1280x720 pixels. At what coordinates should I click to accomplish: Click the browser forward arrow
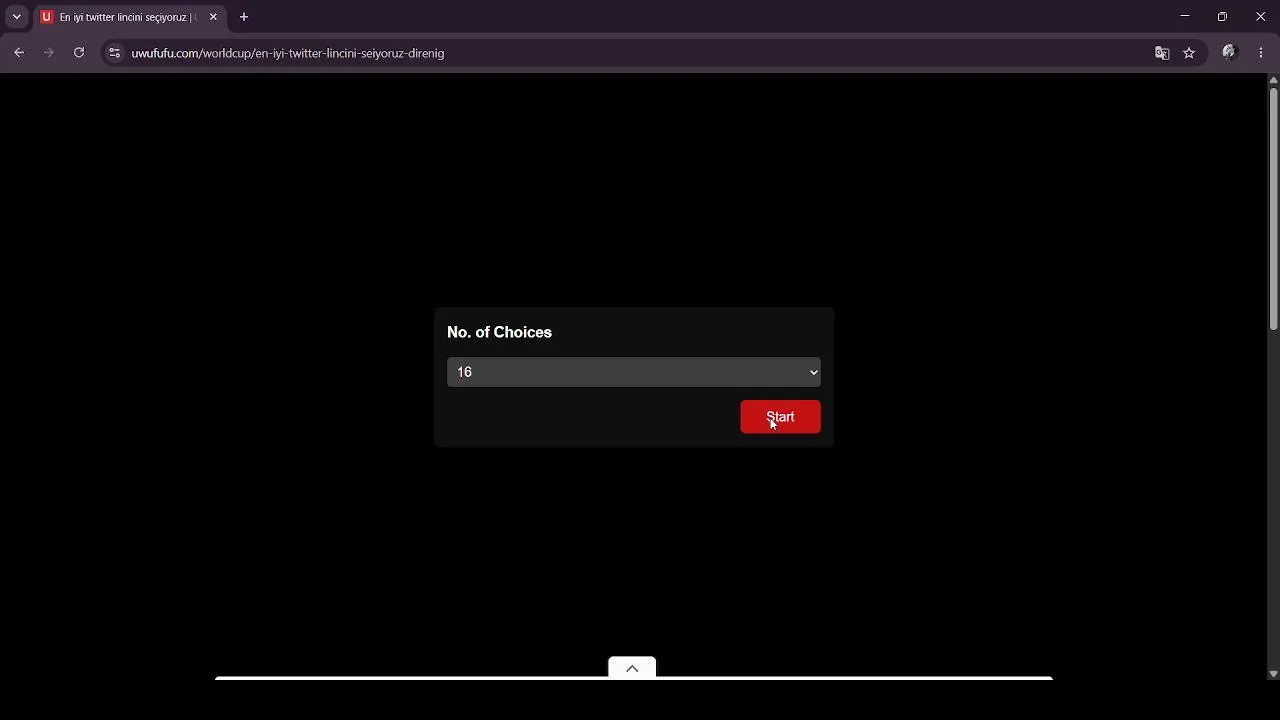48,53
